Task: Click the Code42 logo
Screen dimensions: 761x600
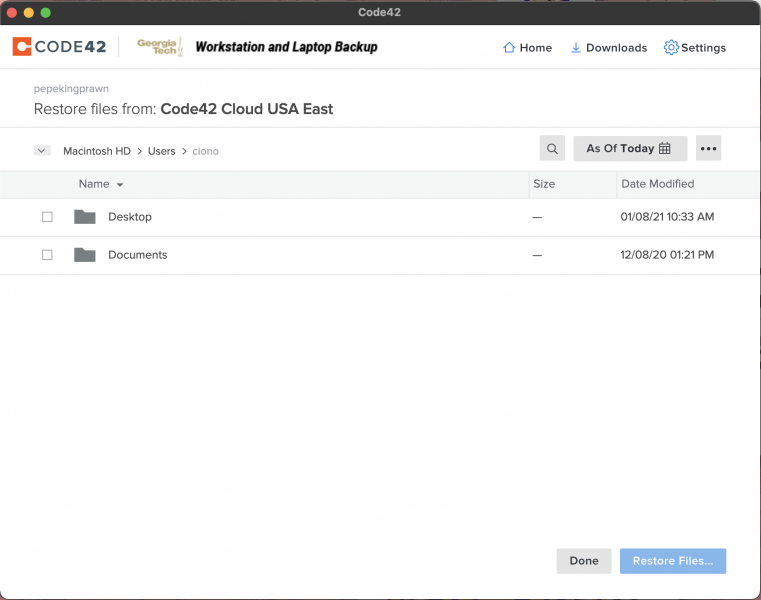Action: (x=59, y=47)
